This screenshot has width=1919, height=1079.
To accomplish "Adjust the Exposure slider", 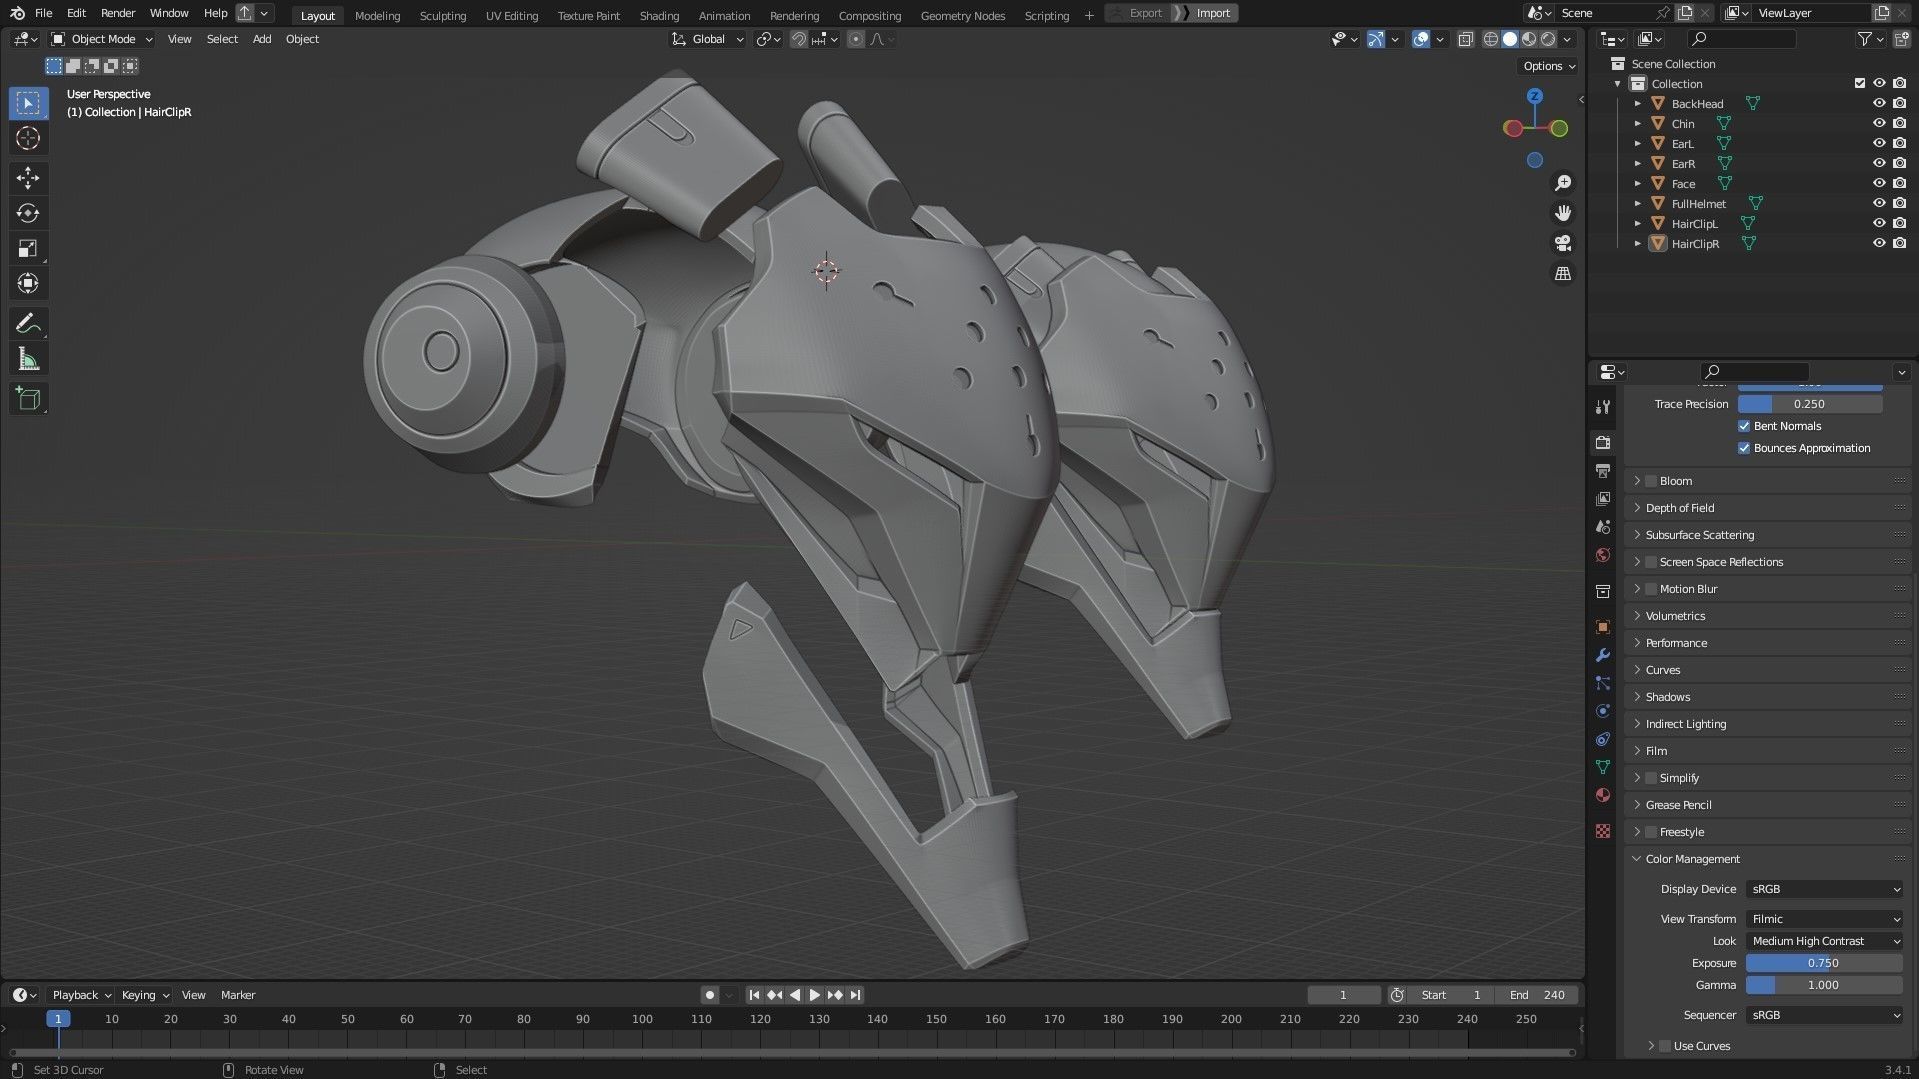I will coord(1824,963).
